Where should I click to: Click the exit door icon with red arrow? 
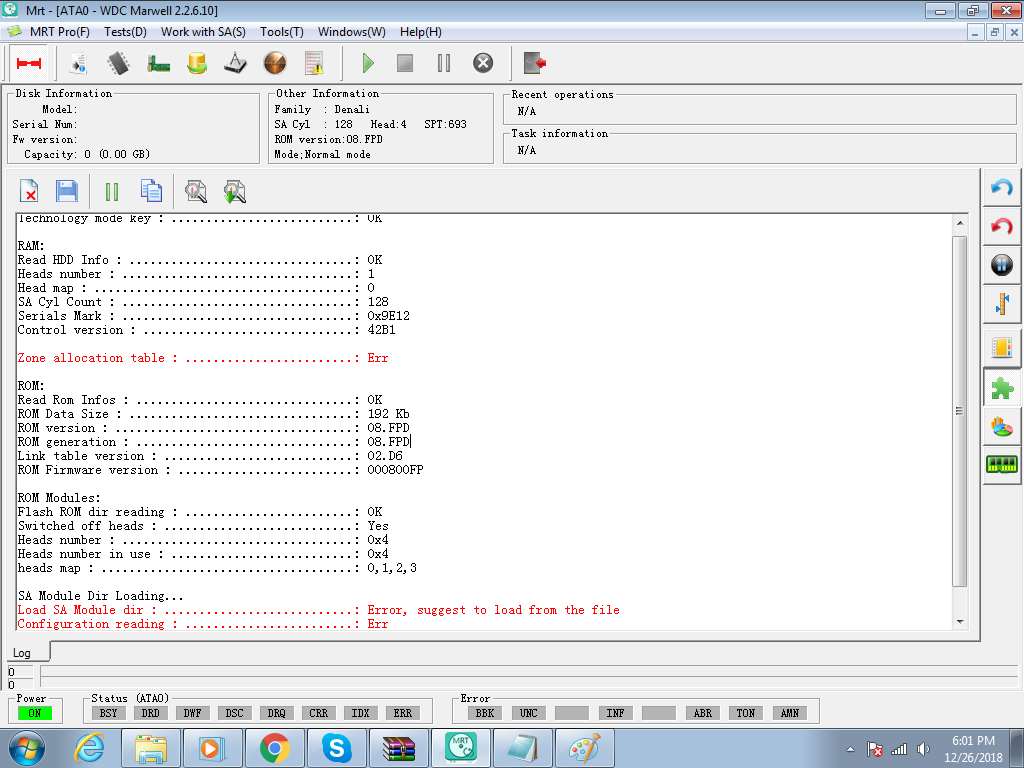click(x=534, y=63)
